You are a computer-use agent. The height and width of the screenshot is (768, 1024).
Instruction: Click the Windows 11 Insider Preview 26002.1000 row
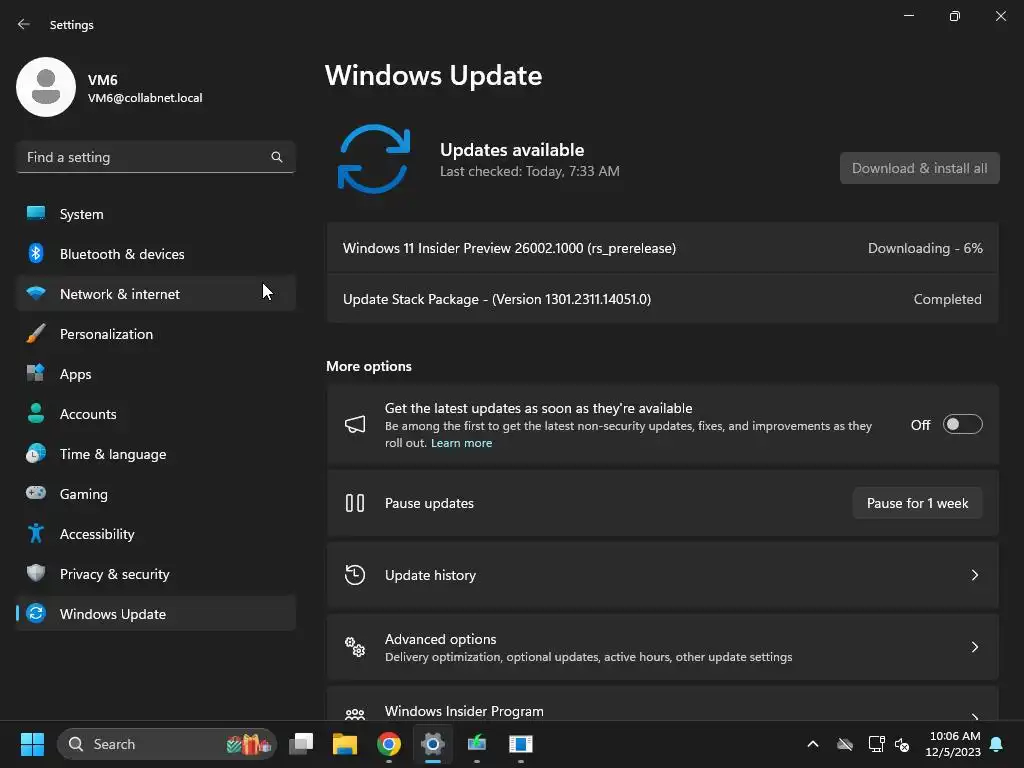pos(663,248)
